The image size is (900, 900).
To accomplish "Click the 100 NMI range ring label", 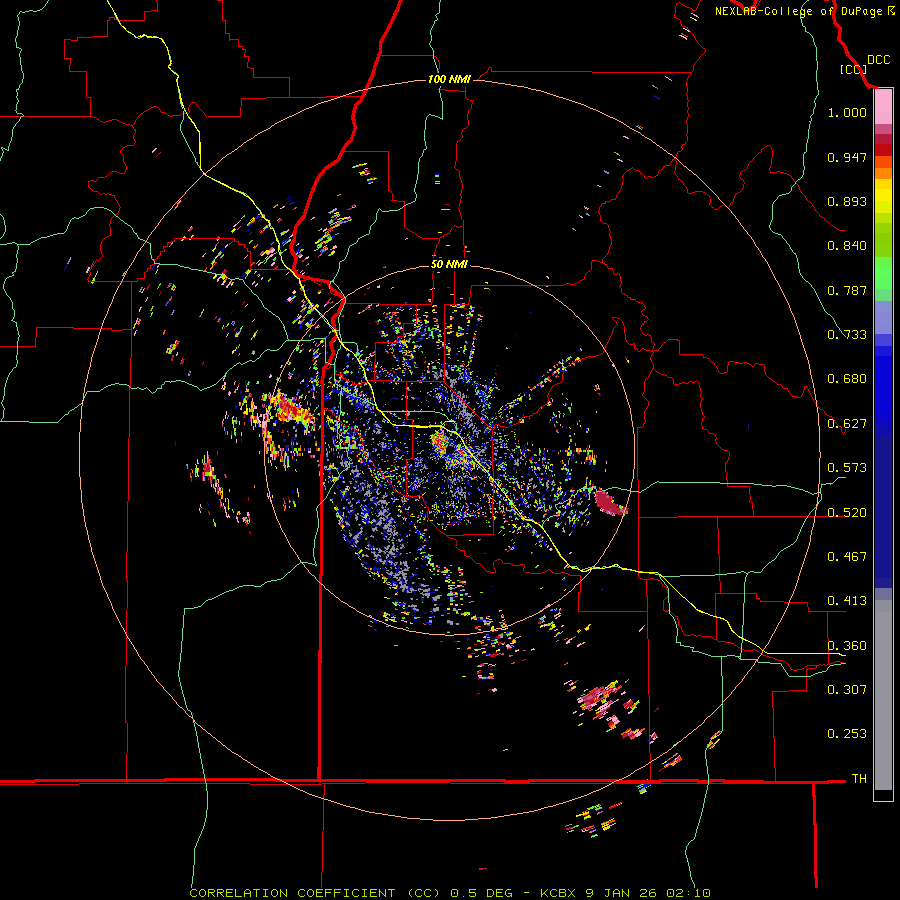I will tap(449, 79).
